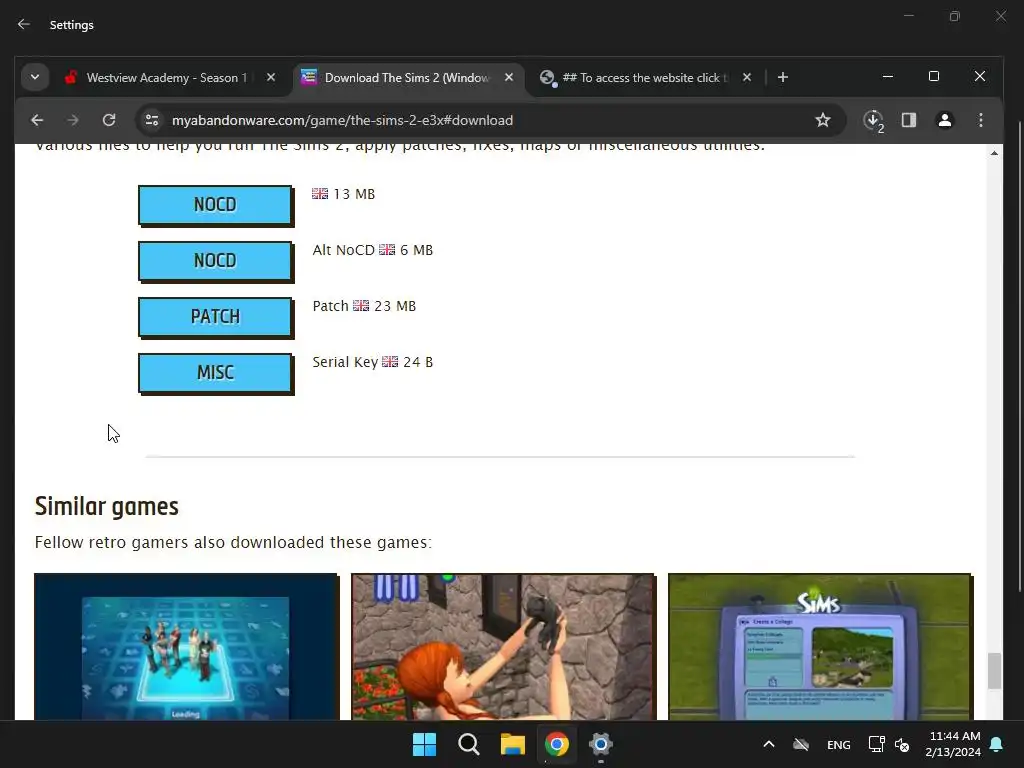Close the 'To access the website' tab
The image size is (1024, 768).
(x=747, y=77)
